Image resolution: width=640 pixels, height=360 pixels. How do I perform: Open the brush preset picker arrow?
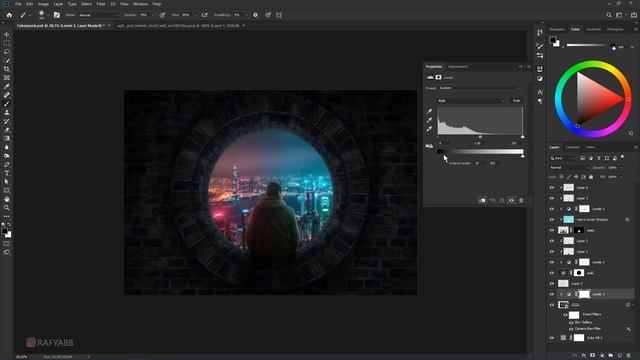coord(48,15)
